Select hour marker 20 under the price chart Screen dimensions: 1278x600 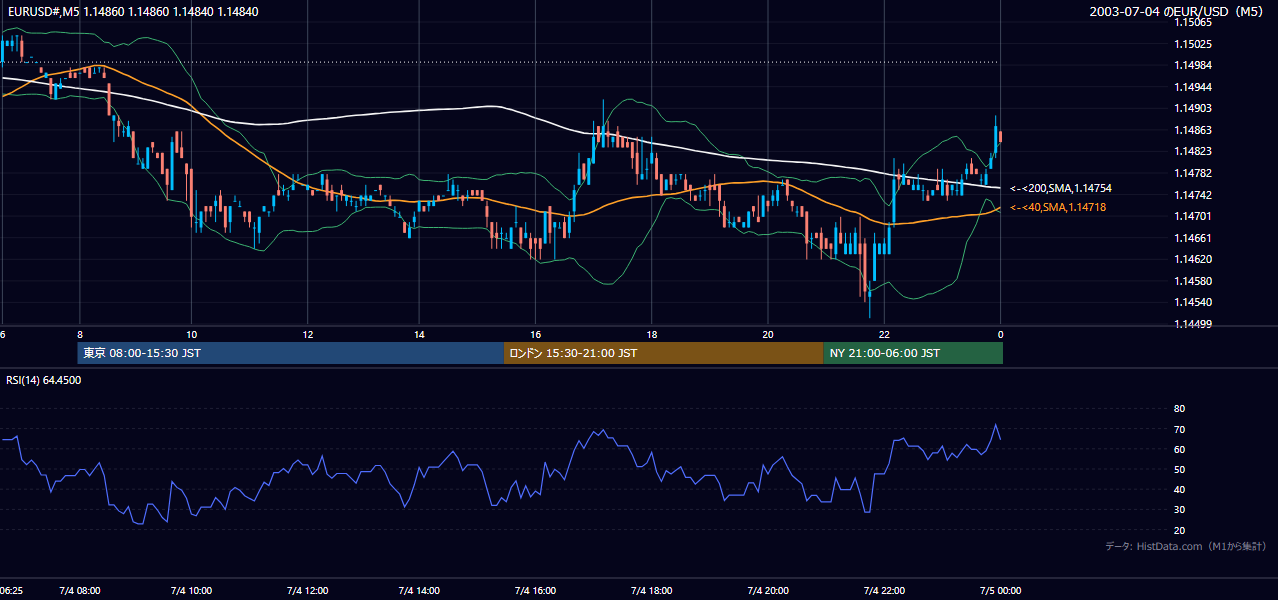[x=768, y=335]
